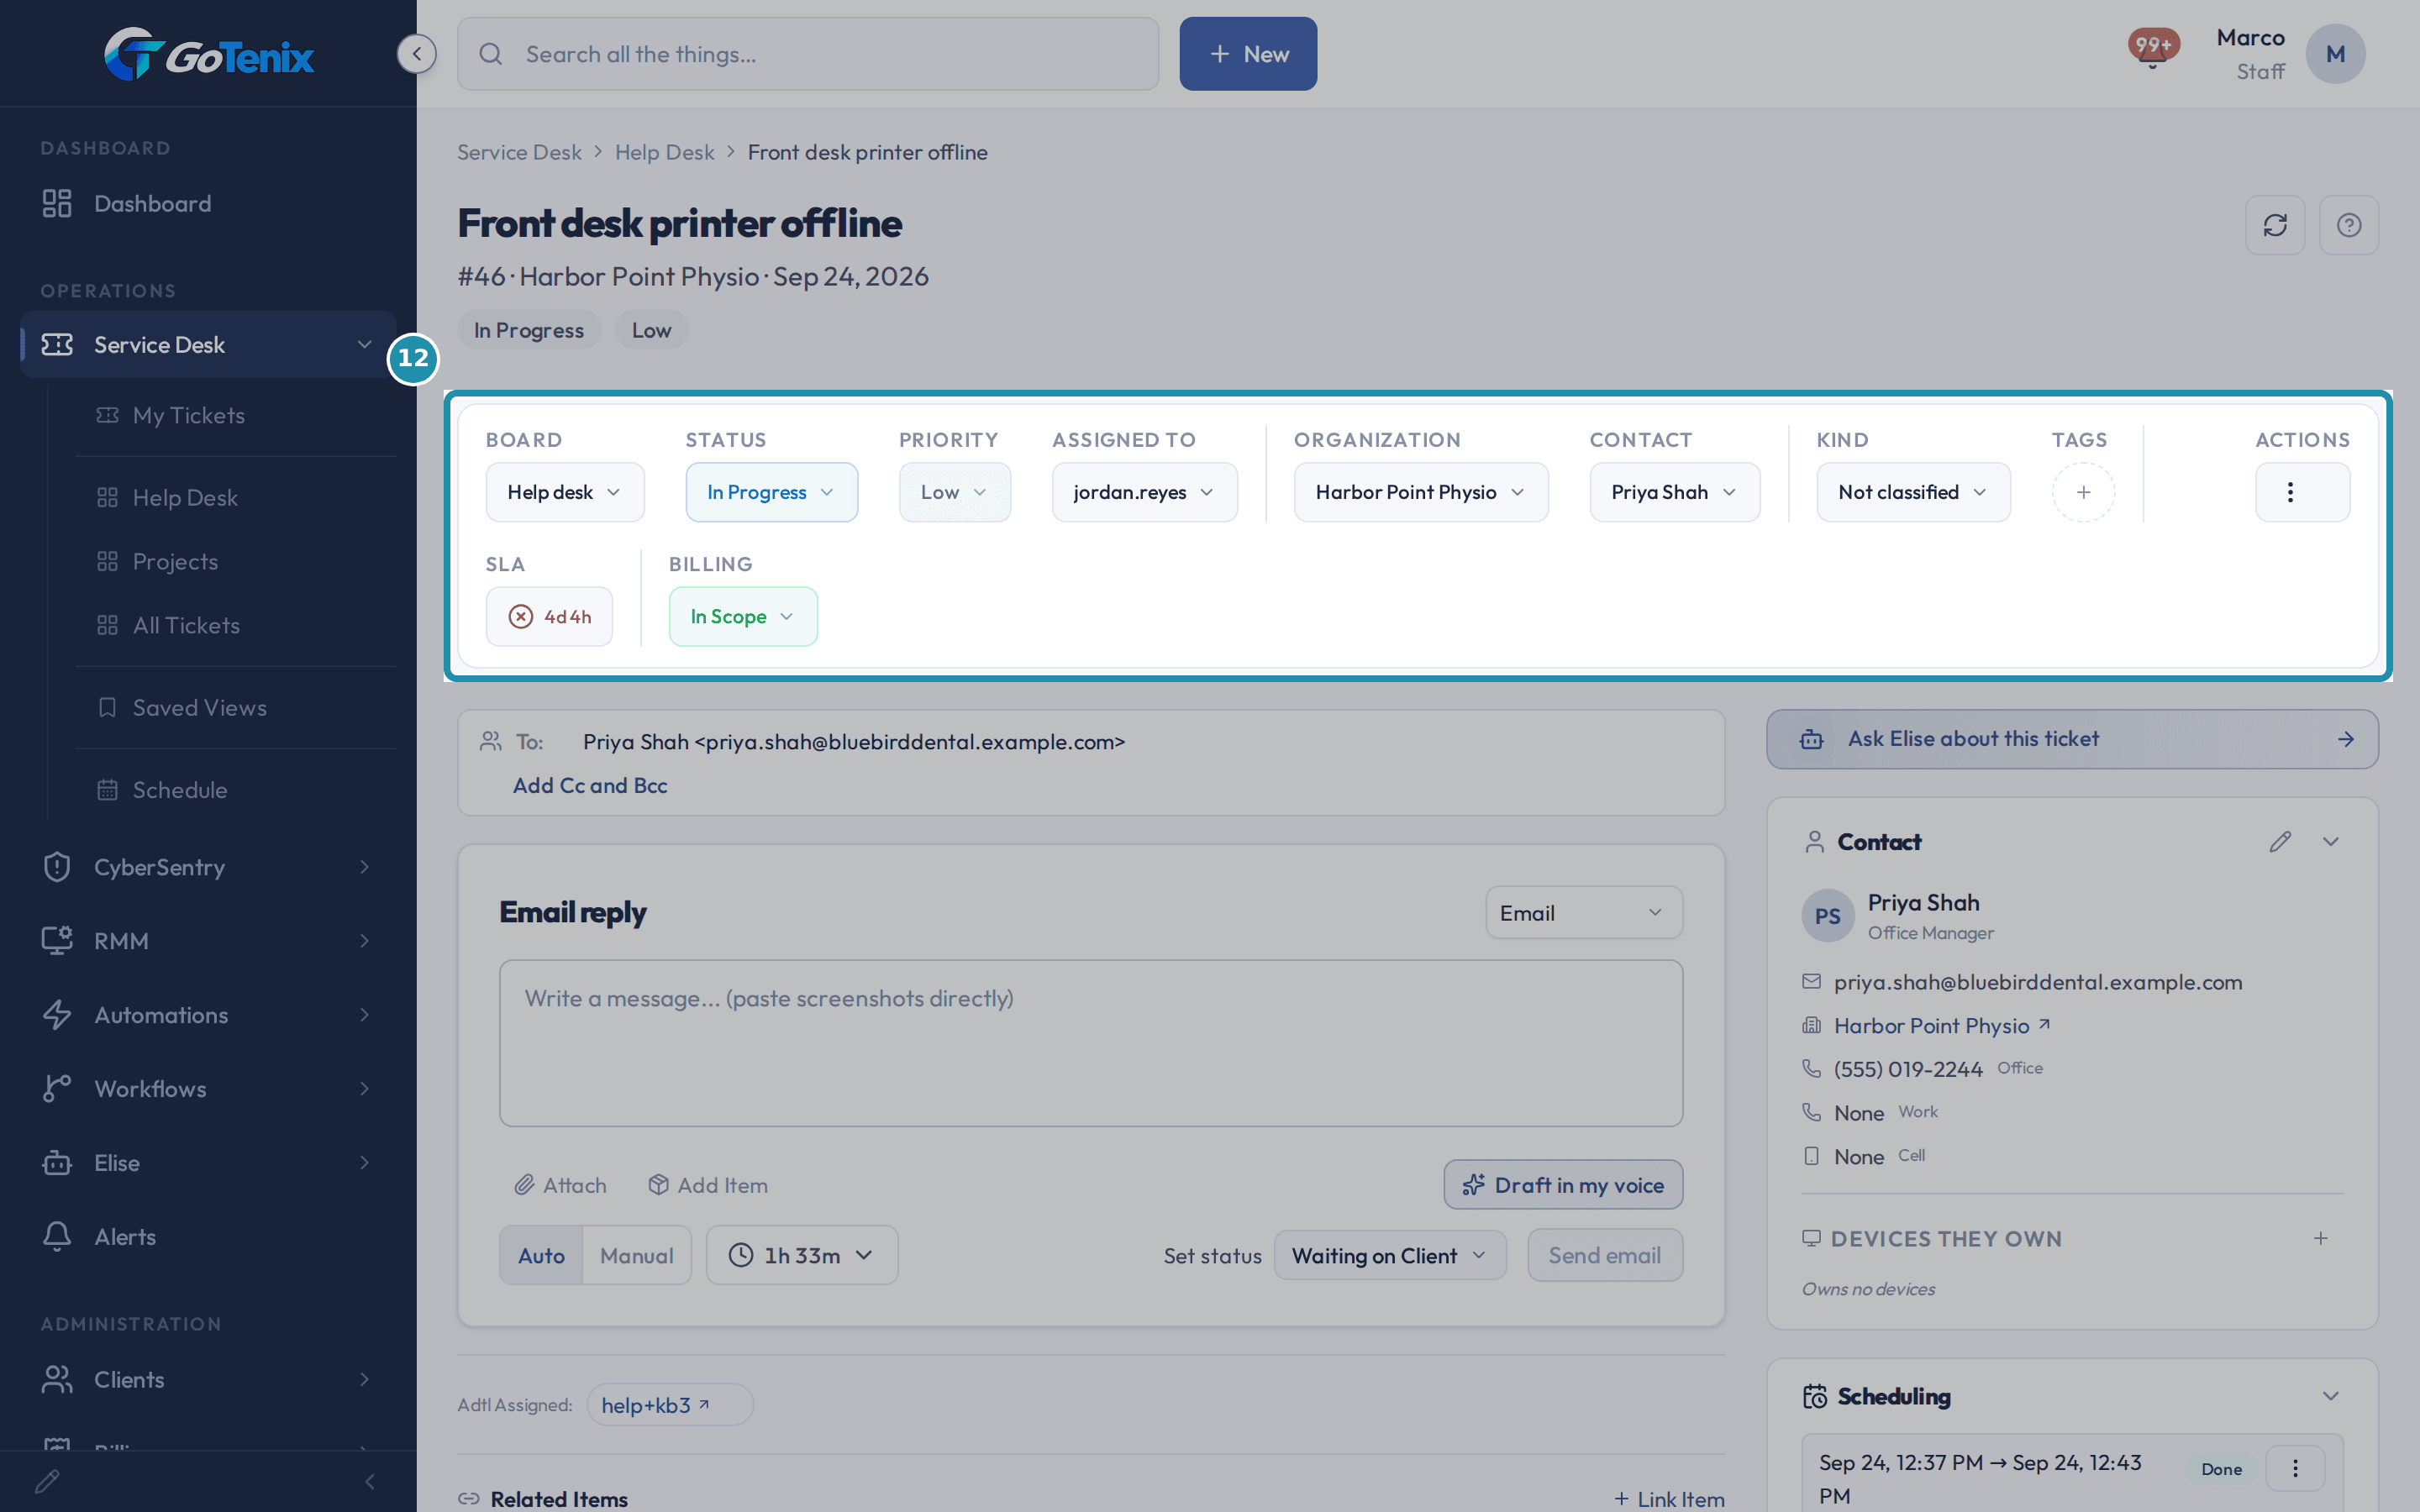This screenshot has width=2420, height=1512.
Task: Click Add Item in the reply box
Action: (x=708, y=1185)
